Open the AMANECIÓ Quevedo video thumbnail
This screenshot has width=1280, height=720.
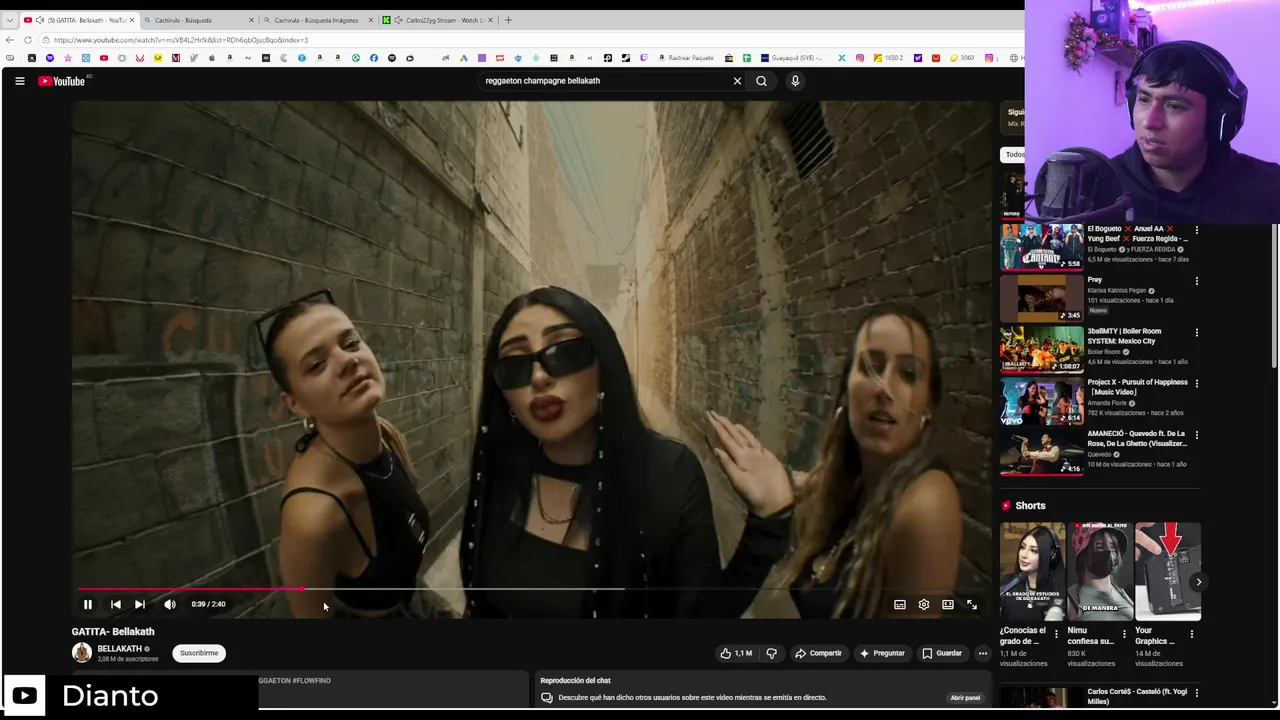tap(1042, 451)
